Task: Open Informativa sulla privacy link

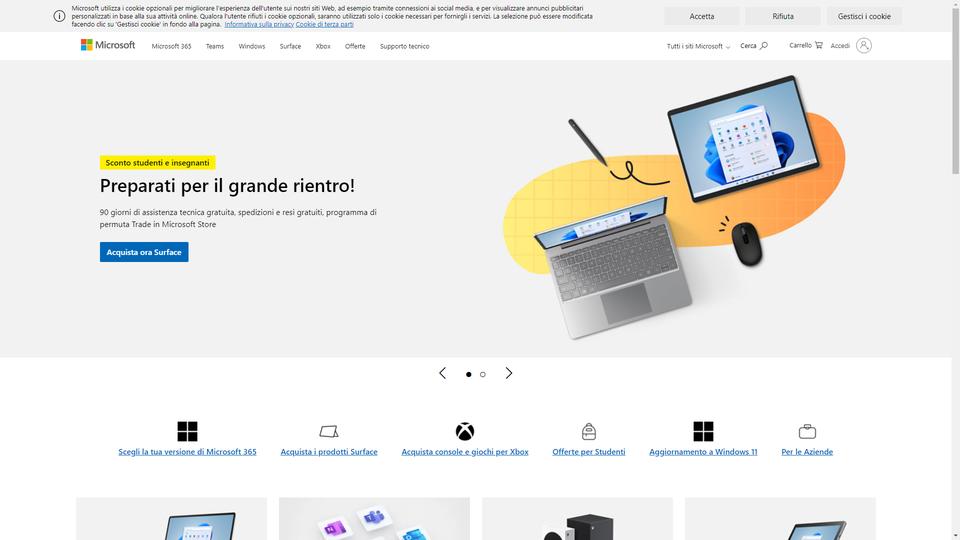Action: [259, 24]
